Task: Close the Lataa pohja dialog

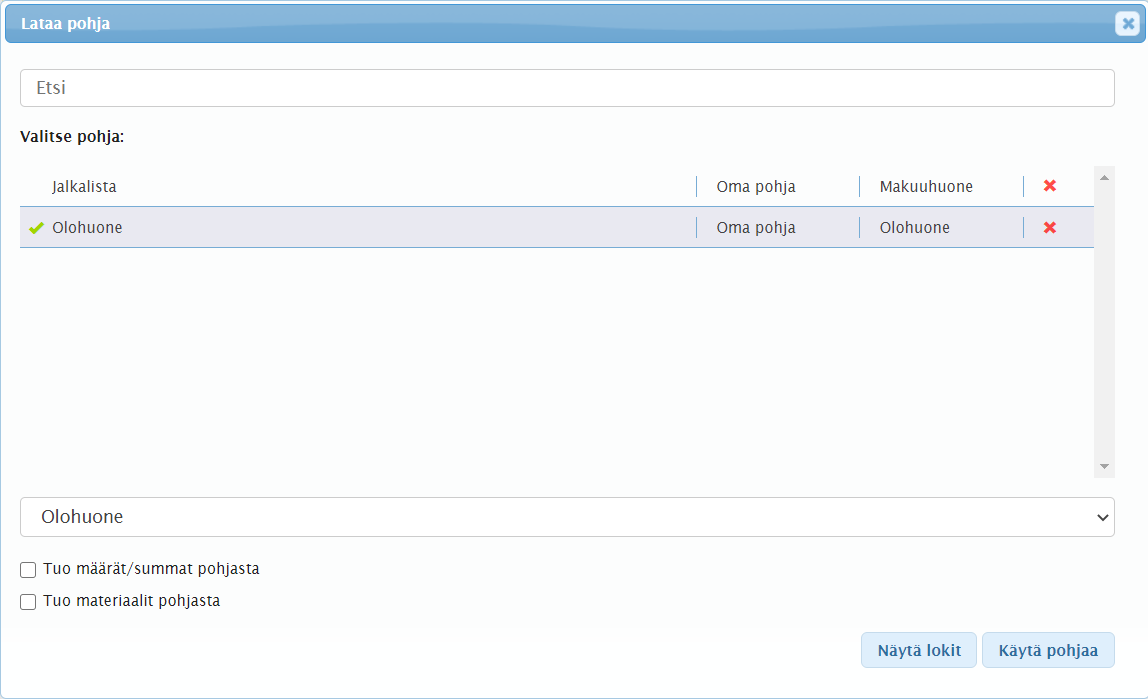Action: click(1128, 24)
